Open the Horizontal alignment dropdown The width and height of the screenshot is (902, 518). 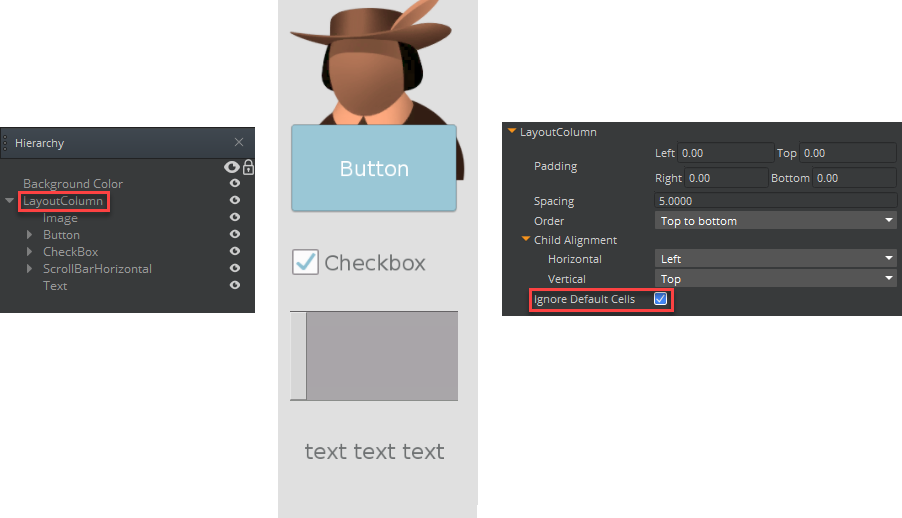click(775, 259)
